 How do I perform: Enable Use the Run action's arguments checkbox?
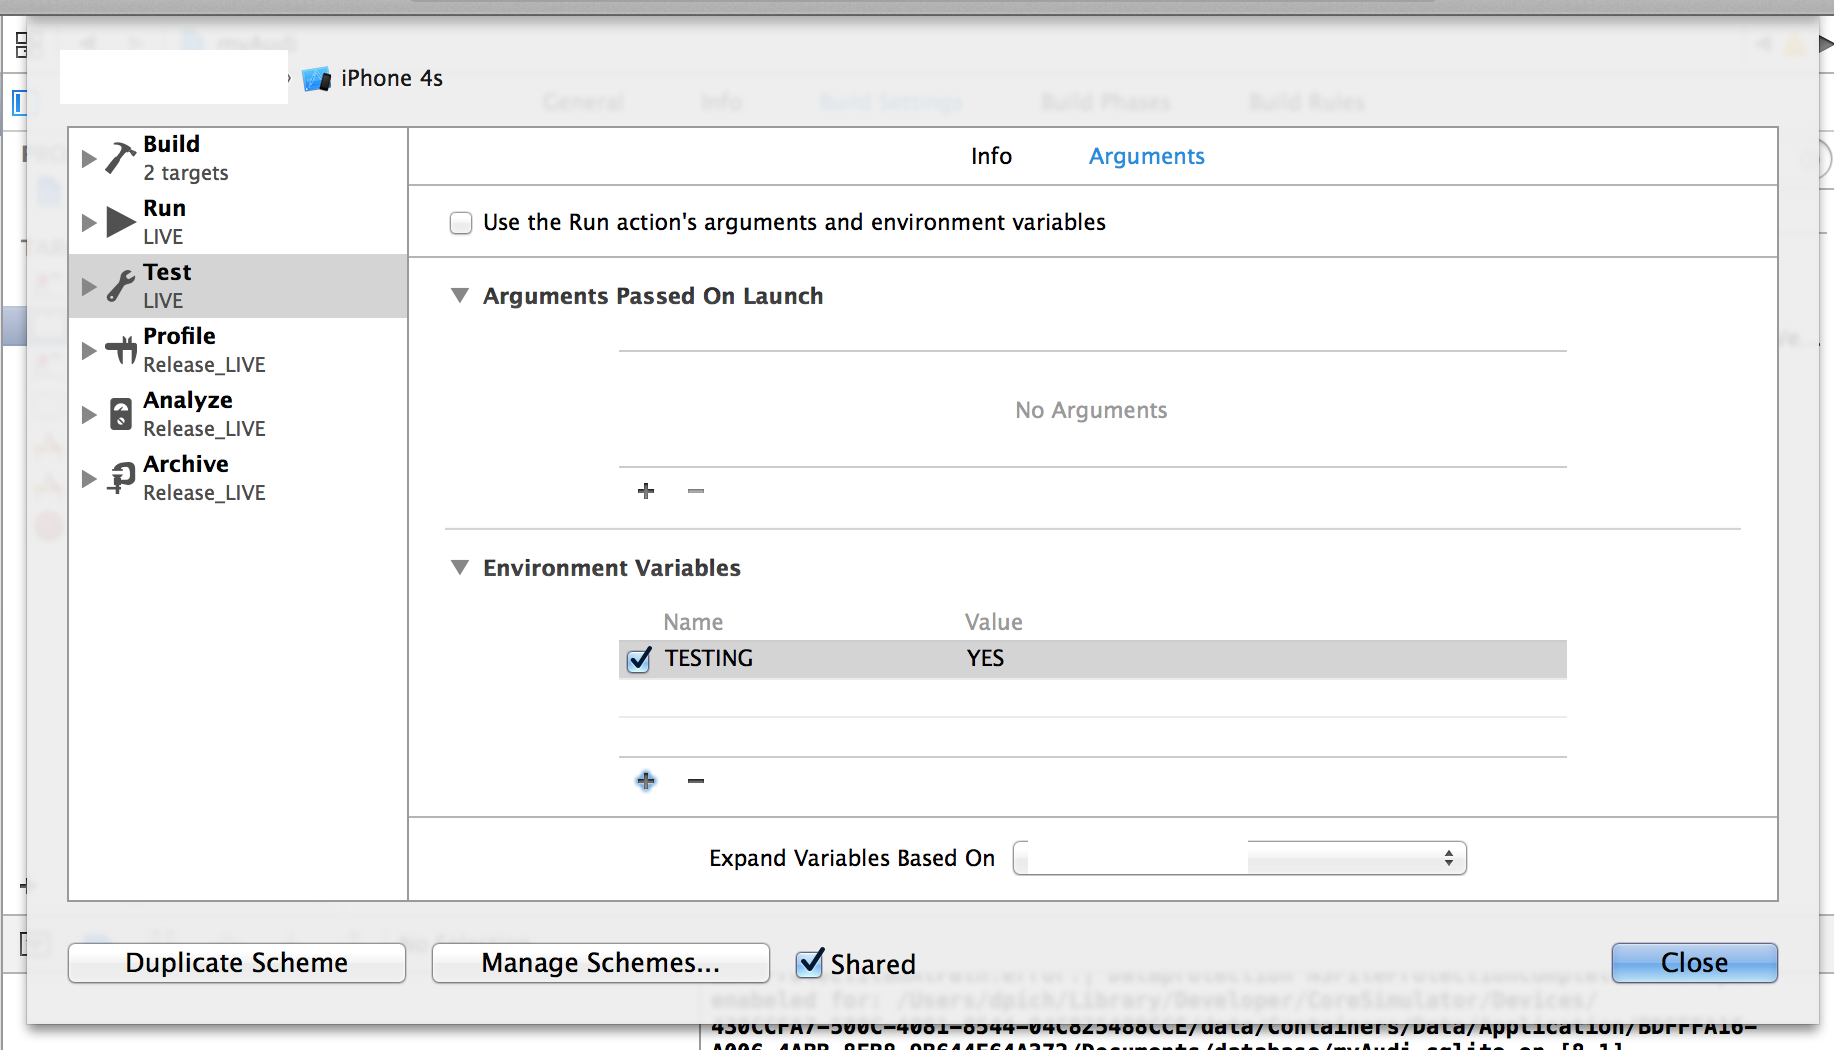tap(461, 223)
